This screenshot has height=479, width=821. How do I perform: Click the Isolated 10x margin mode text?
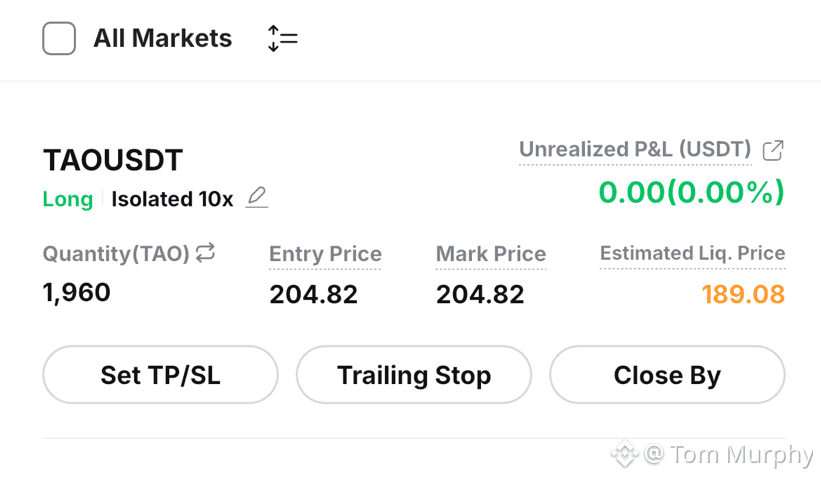click(x=172, y=199)
